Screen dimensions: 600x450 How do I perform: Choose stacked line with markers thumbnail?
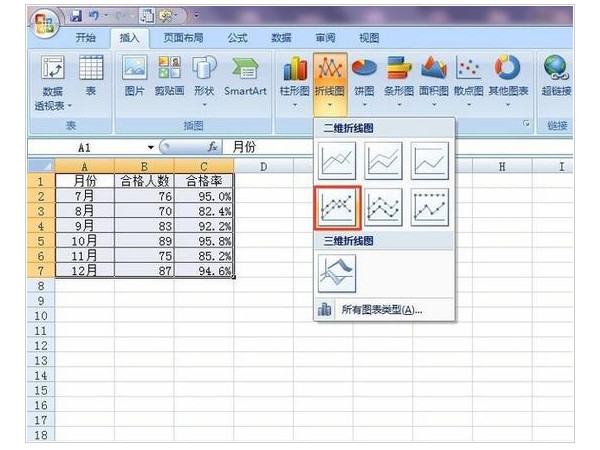[383, 207]
